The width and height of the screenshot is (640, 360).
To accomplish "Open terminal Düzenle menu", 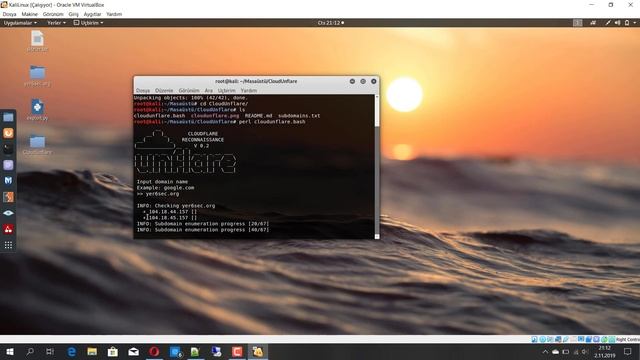I will point(164,90).
